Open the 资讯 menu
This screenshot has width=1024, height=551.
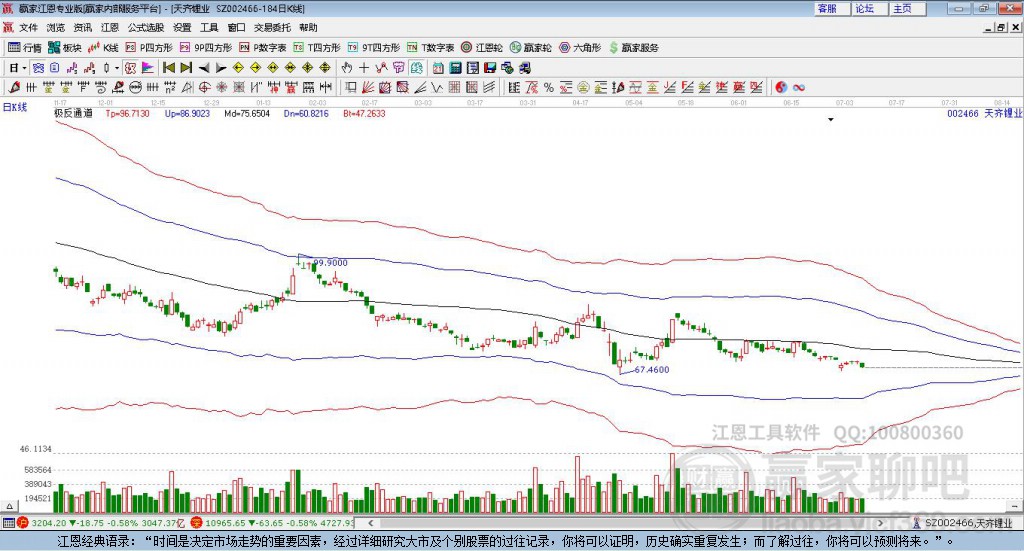pos(83,27)
